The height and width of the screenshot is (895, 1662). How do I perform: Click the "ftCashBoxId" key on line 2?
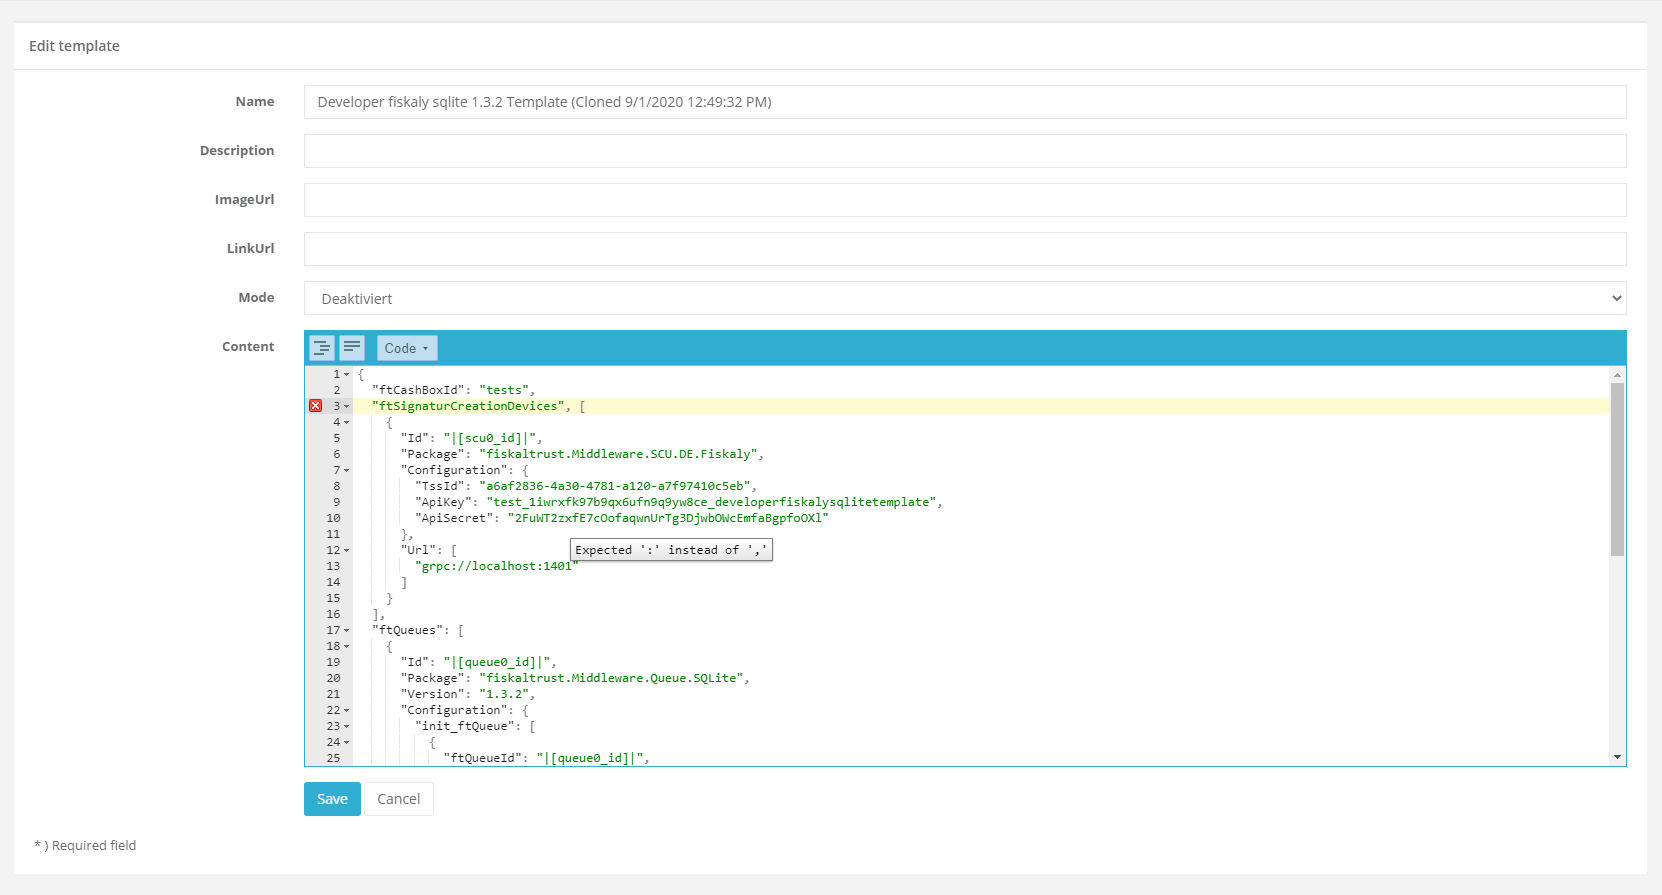click(418, 390)
